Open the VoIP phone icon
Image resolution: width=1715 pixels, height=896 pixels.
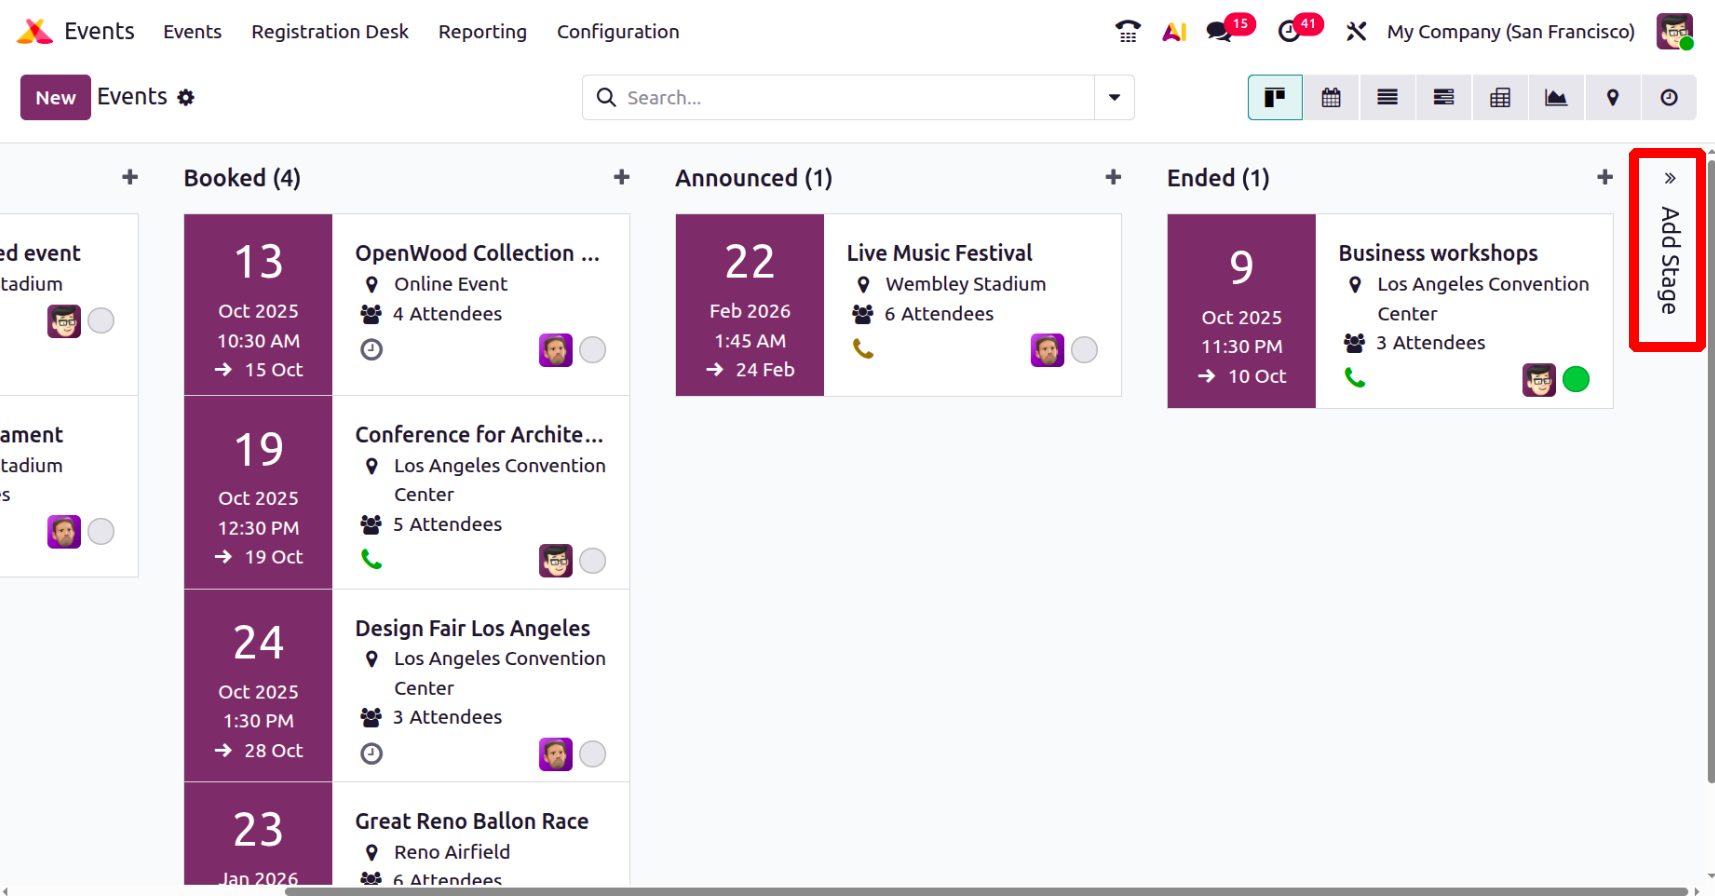(1128, 32)
